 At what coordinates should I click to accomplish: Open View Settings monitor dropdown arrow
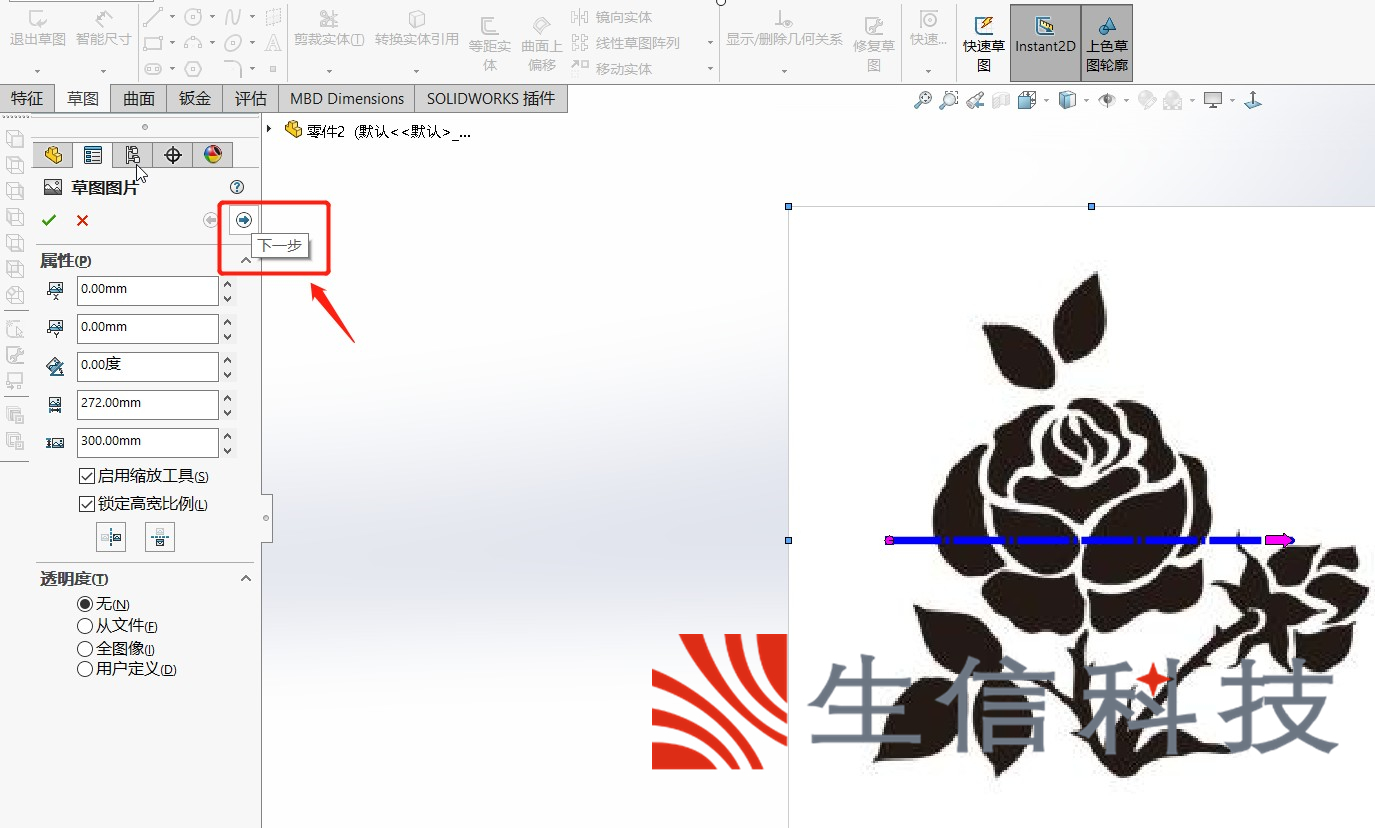[x=1233, y=100]
